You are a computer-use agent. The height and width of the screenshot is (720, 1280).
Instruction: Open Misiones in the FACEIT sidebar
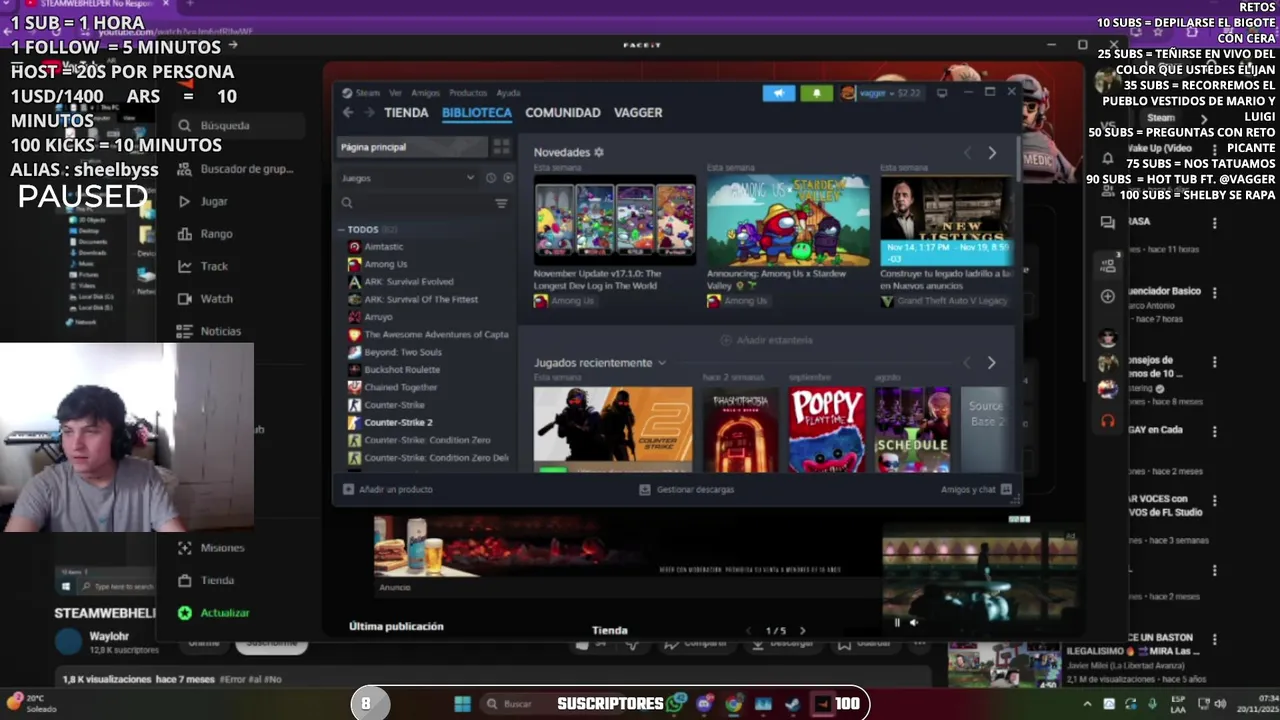[221, 548]
